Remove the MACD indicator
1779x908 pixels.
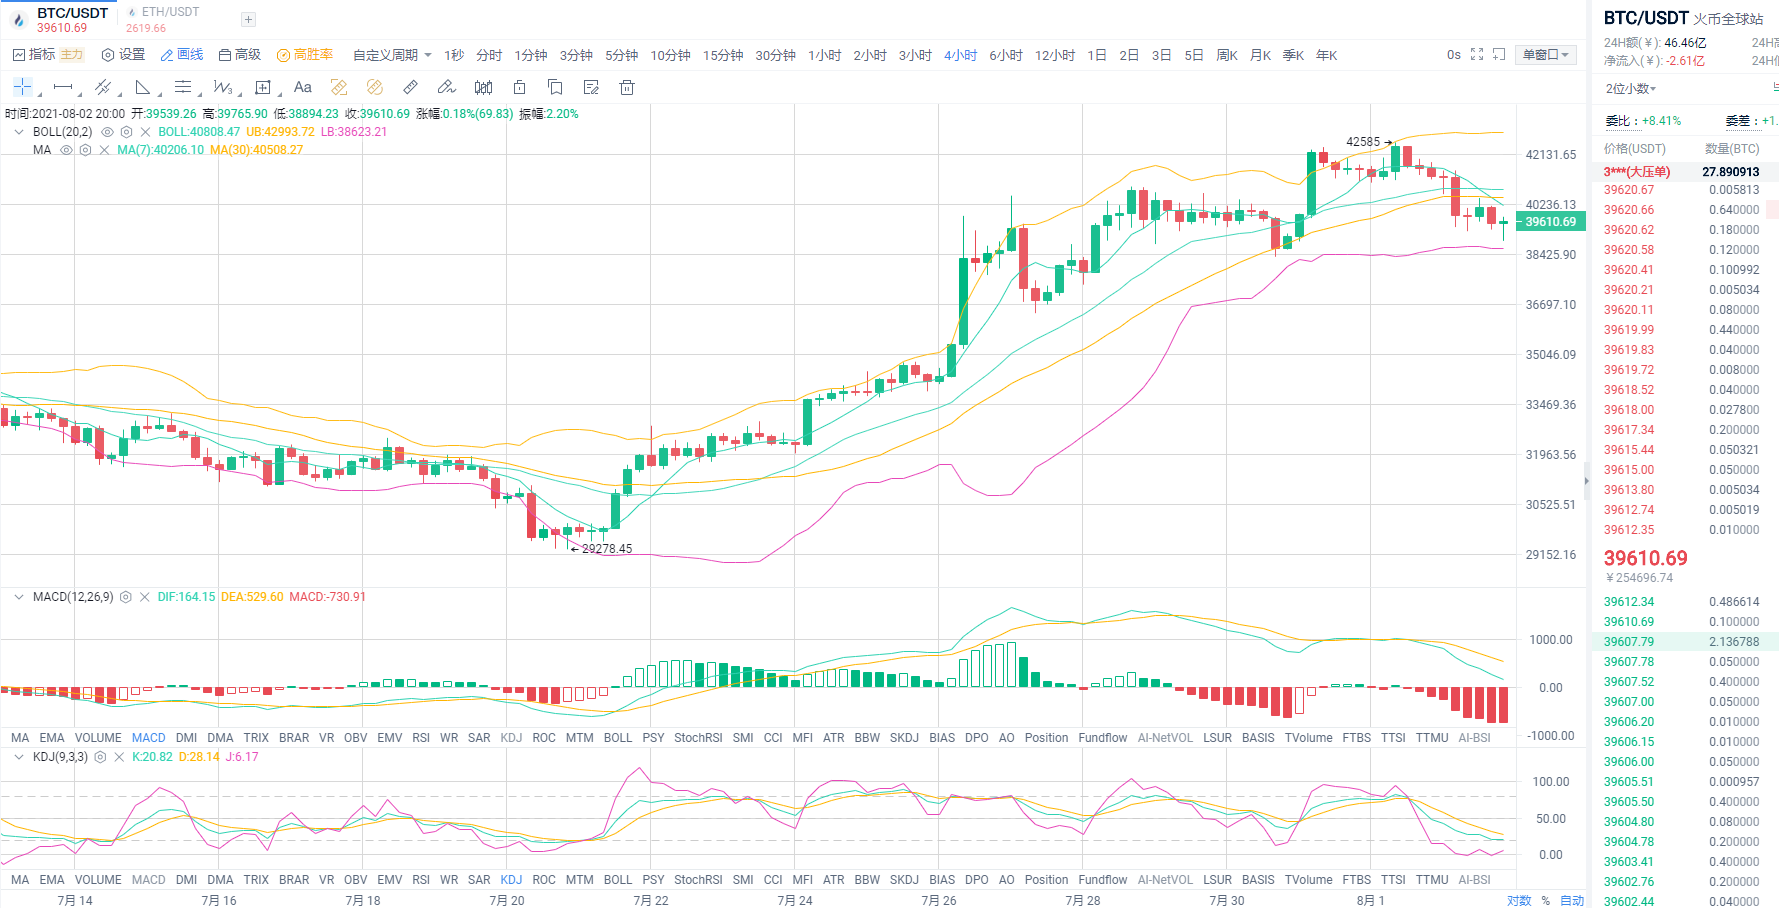click(145, 597)
